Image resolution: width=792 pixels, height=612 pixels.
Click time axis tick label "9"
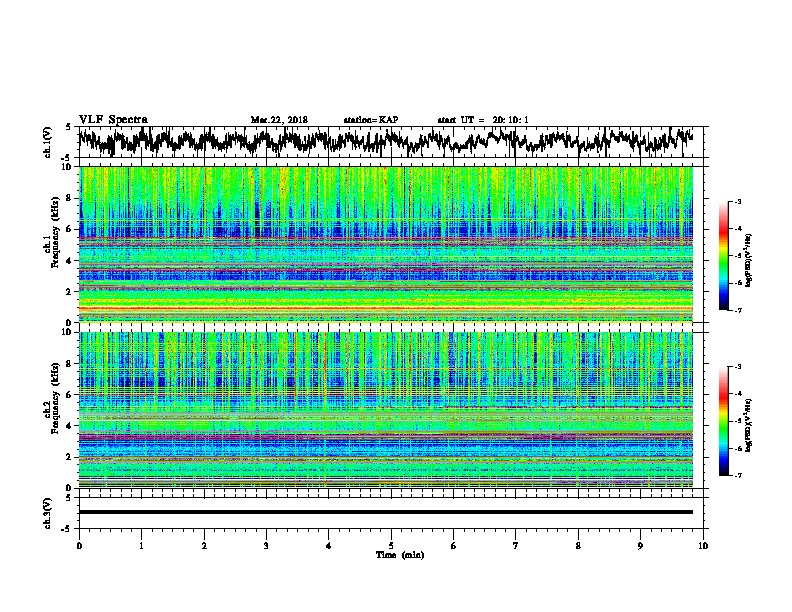click(640, 546)
